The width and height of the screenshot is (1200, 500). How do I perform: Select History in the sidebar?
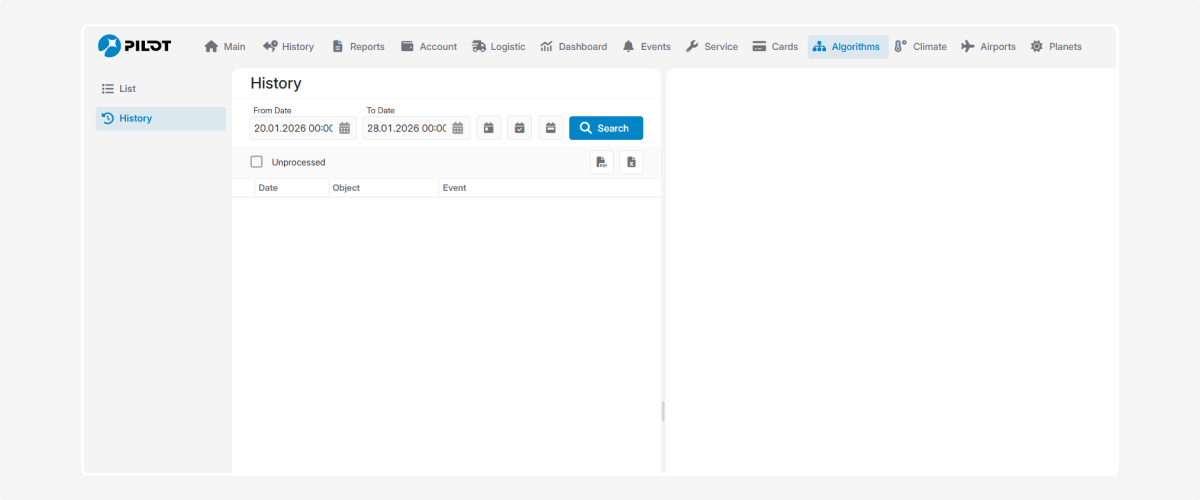click(135, 118)
